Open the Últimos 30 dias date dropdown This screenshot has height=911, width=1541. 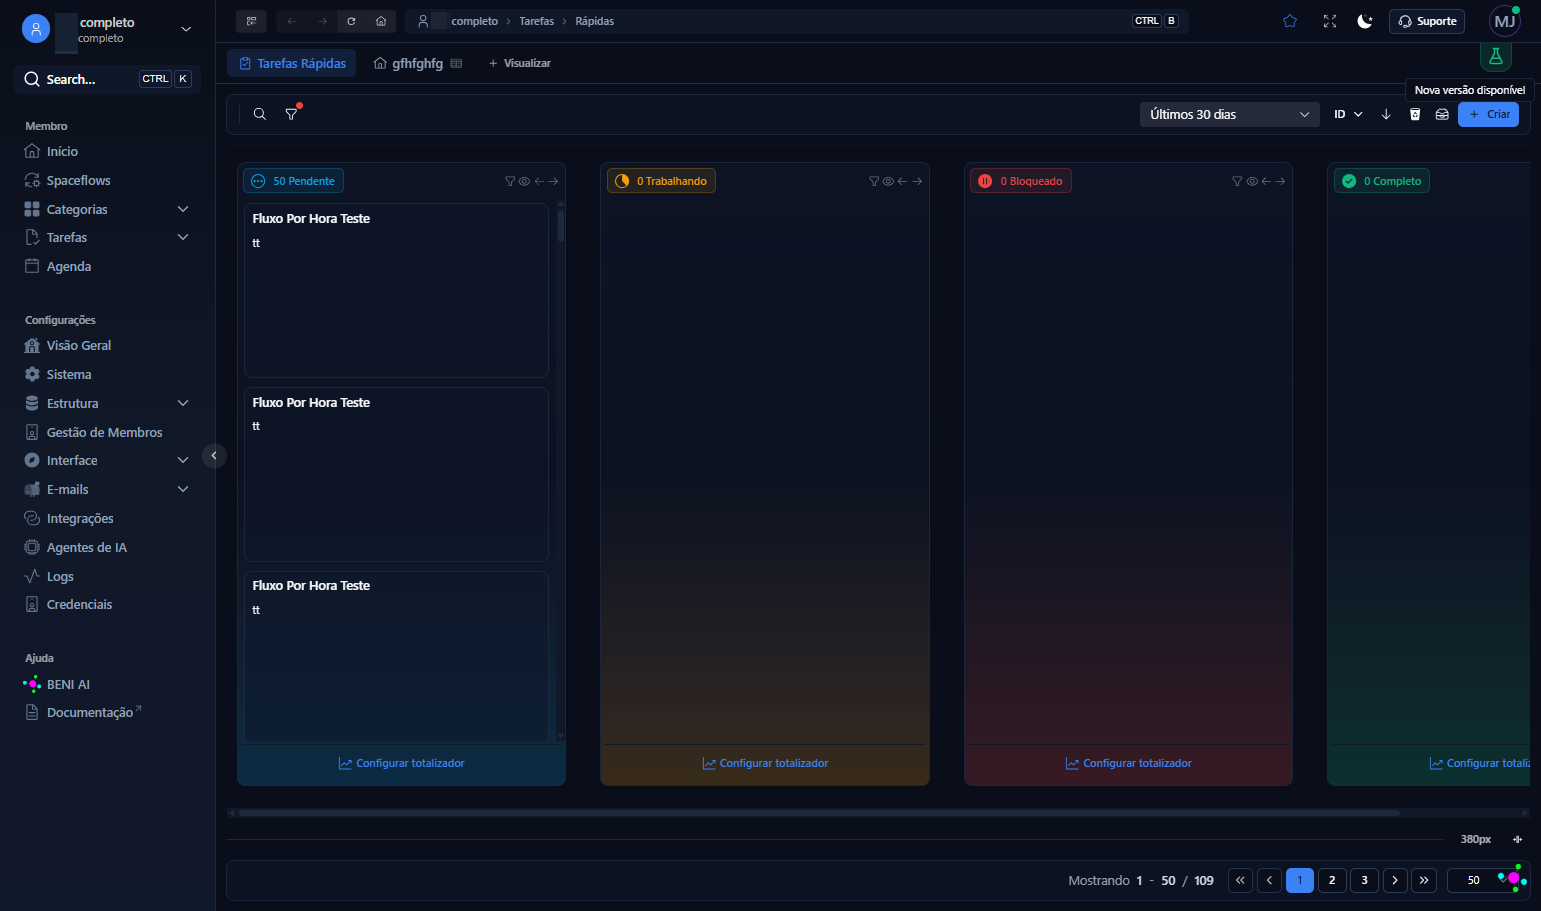[x=1229, y=114]
